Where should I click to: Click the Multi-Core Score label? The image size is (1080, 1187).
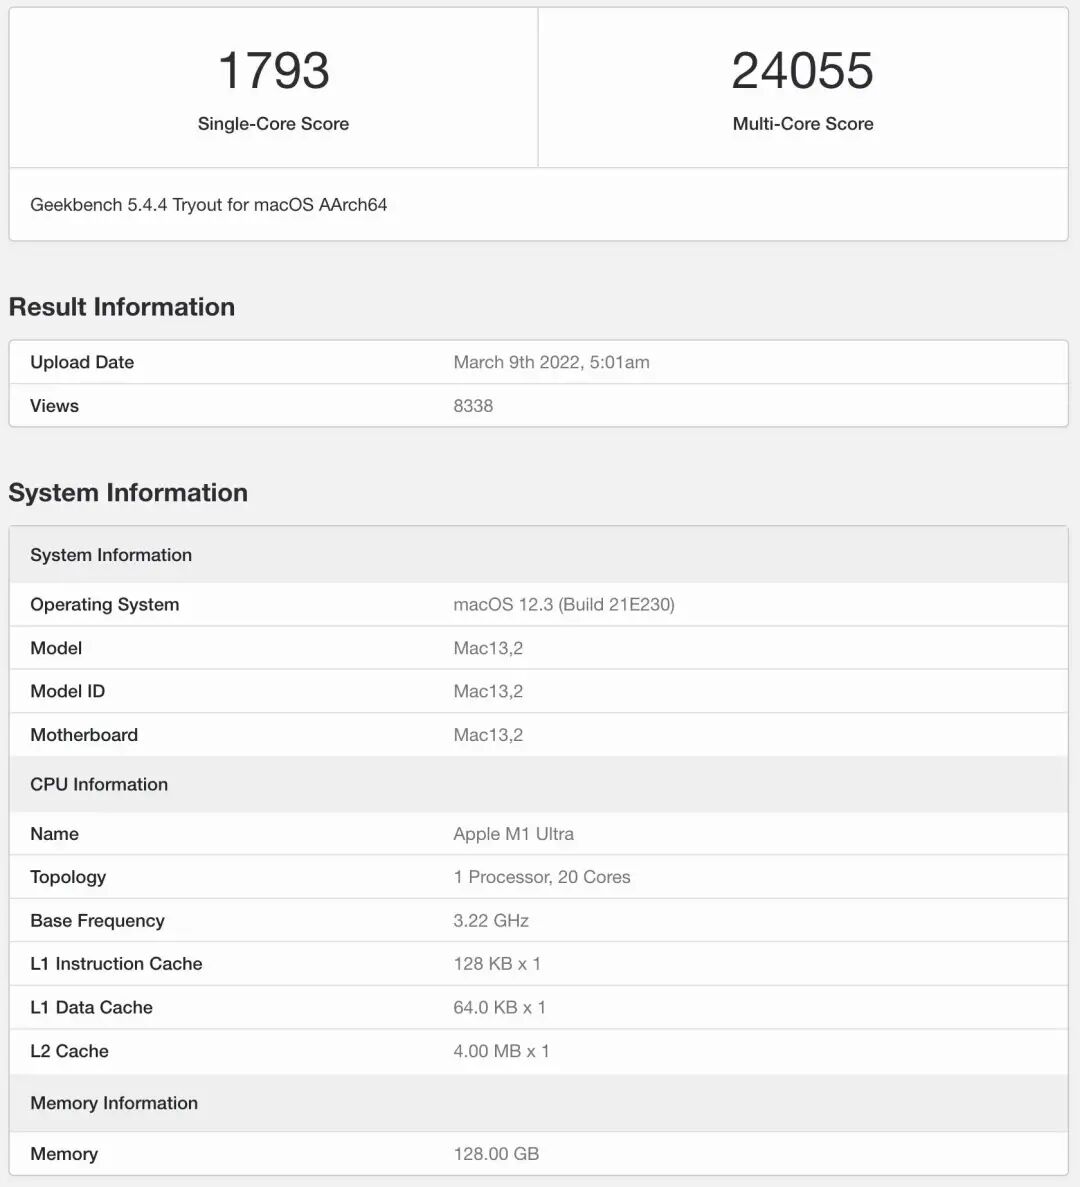click(x=802, y=123)
